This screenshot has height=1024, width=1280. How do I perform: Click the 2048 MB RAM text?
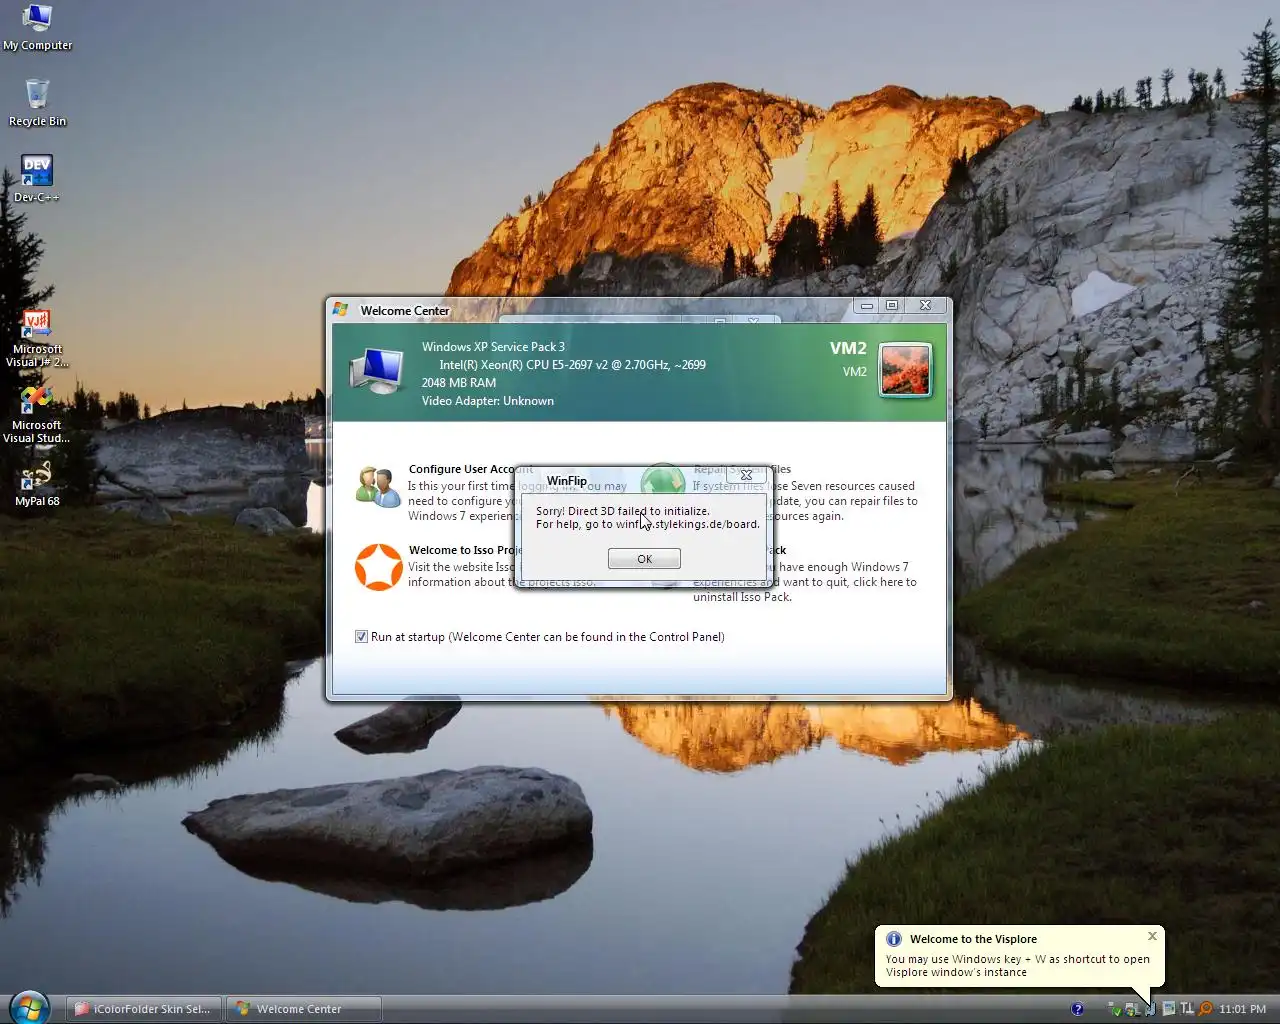click(458, 383)
